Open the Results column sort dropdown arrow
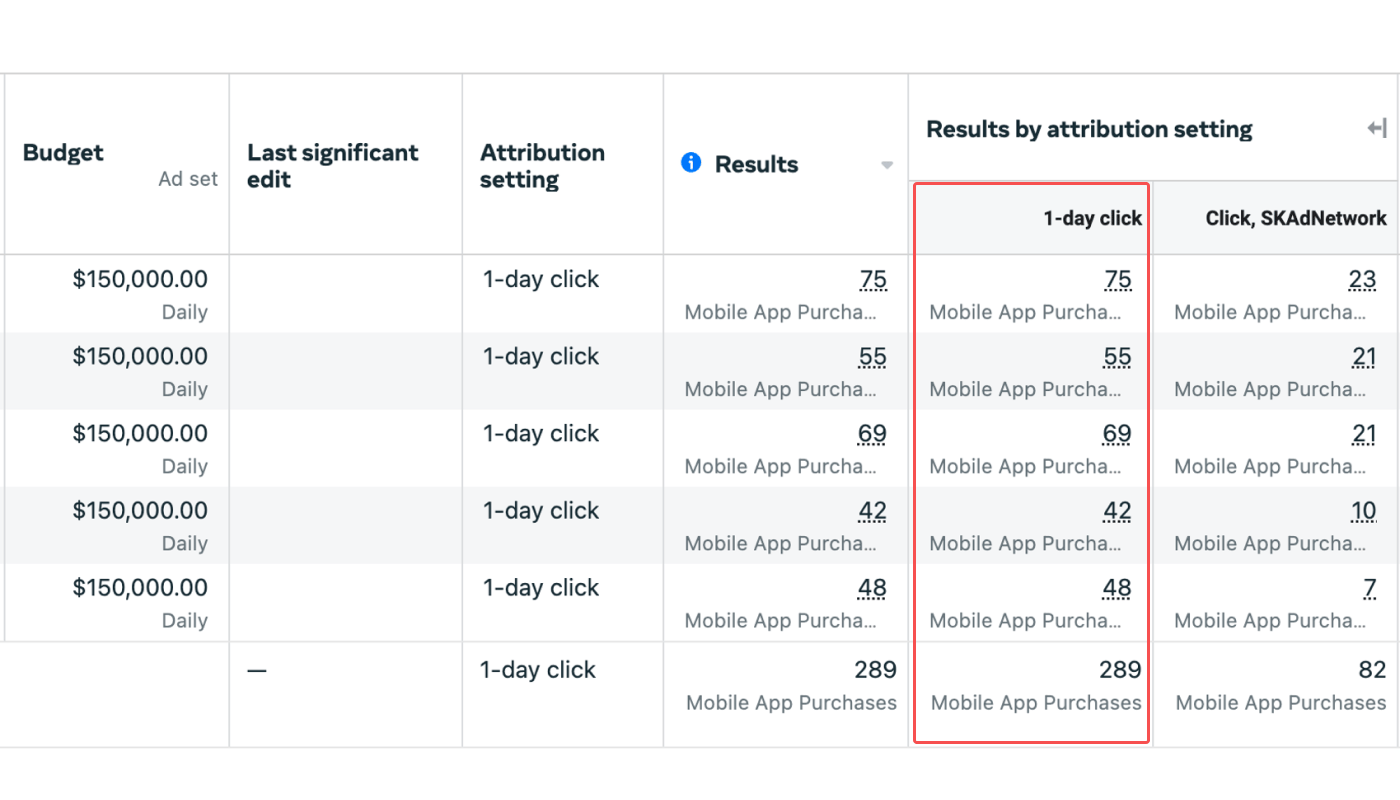Image resolution: width=1400 pixels, height=800 pixels. pos(887,165)
